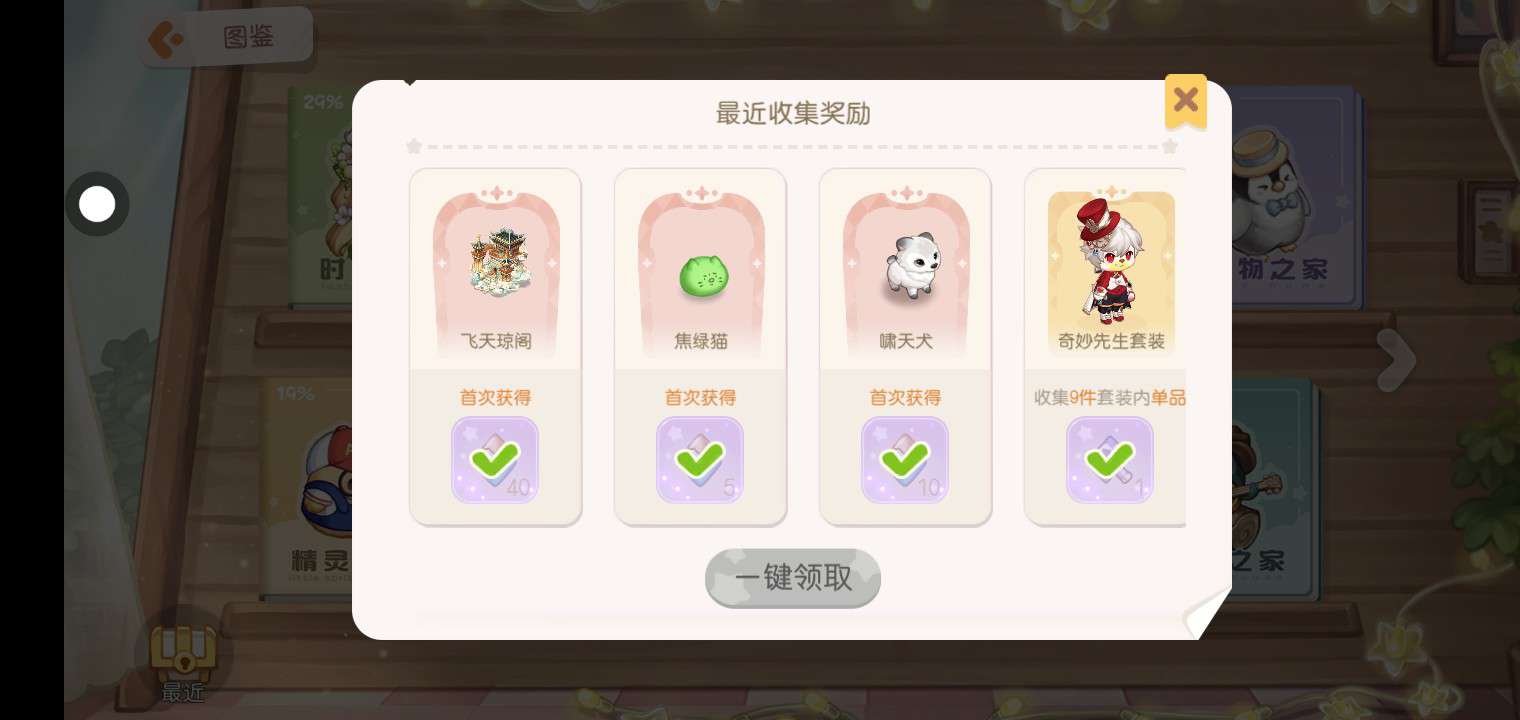Screen dimensions: 1520x720
Task: Tap the 飞天琼阁 building icon
Action: pyautogui.click(x=496, y=262)
